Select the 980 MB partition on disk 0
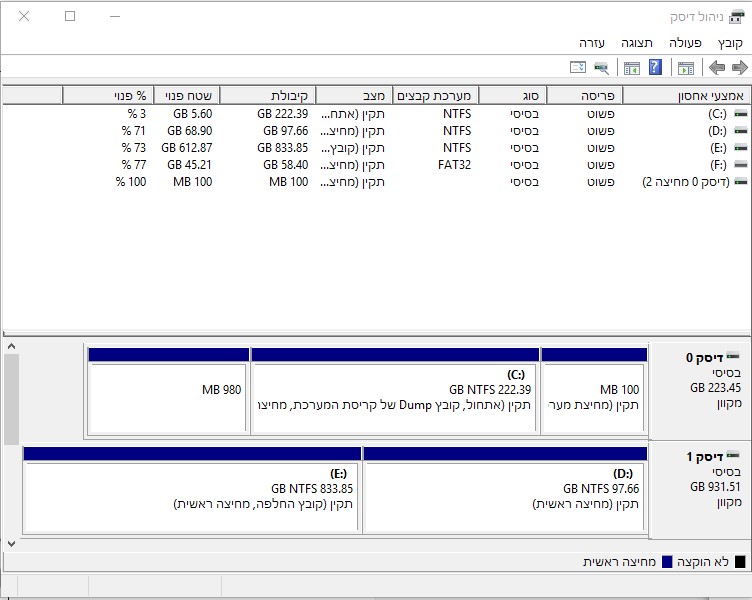Image resolution: width=752 pixels, height=600 pixels. 168,396
